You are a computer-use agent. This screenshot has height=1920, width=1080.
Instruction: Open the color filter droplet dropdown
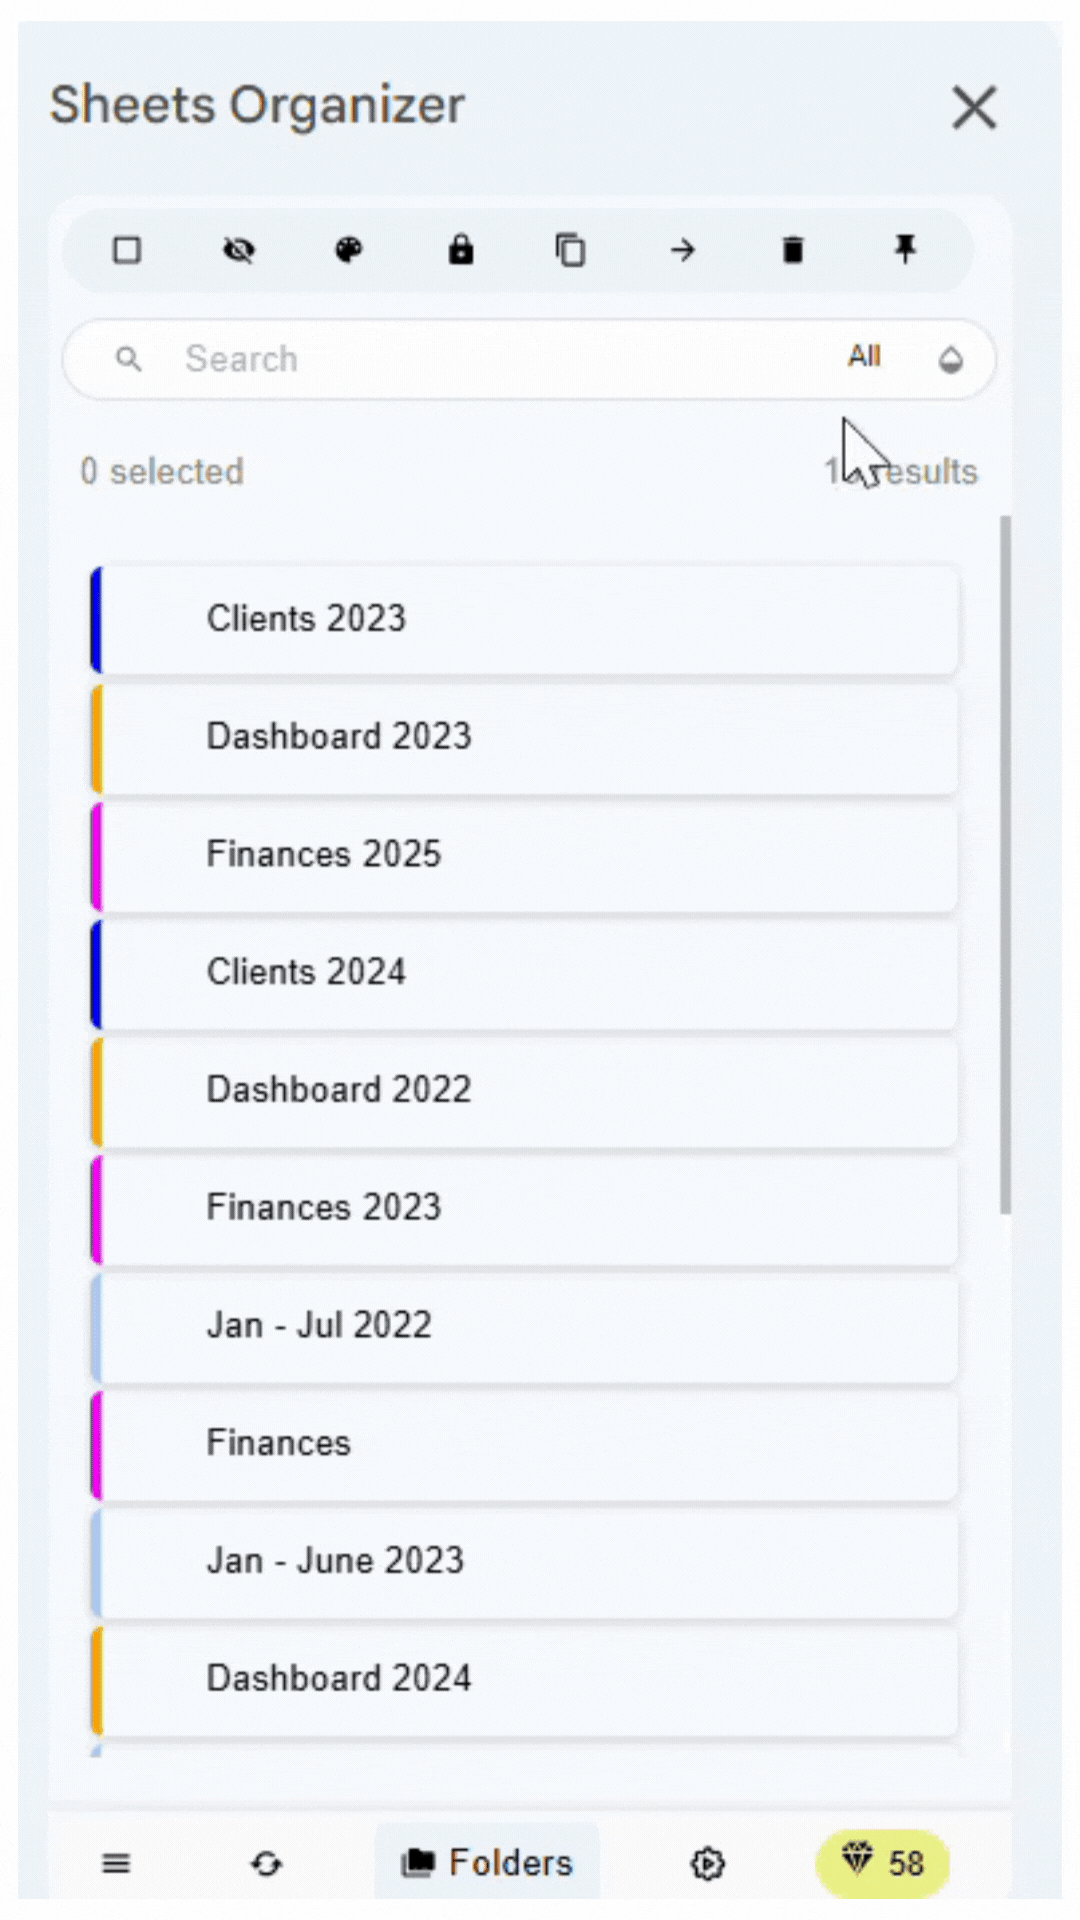point(950,359)
